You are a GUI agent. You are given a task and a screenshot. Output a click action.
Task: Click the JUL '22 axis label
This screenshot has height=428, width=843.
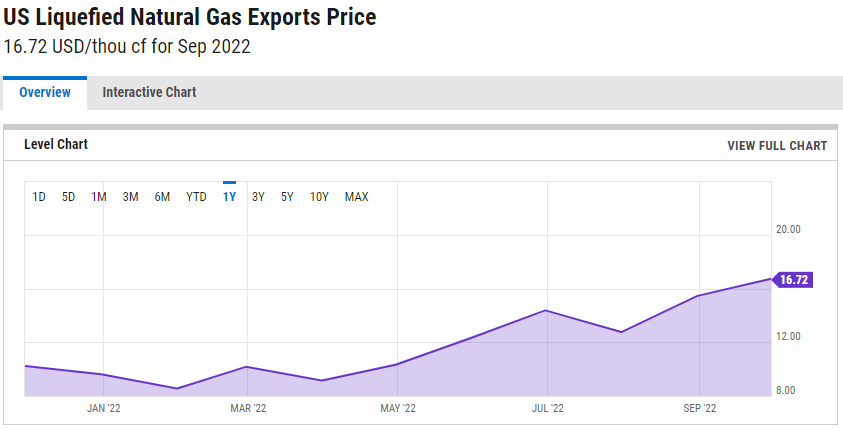(x=548, y=409)
